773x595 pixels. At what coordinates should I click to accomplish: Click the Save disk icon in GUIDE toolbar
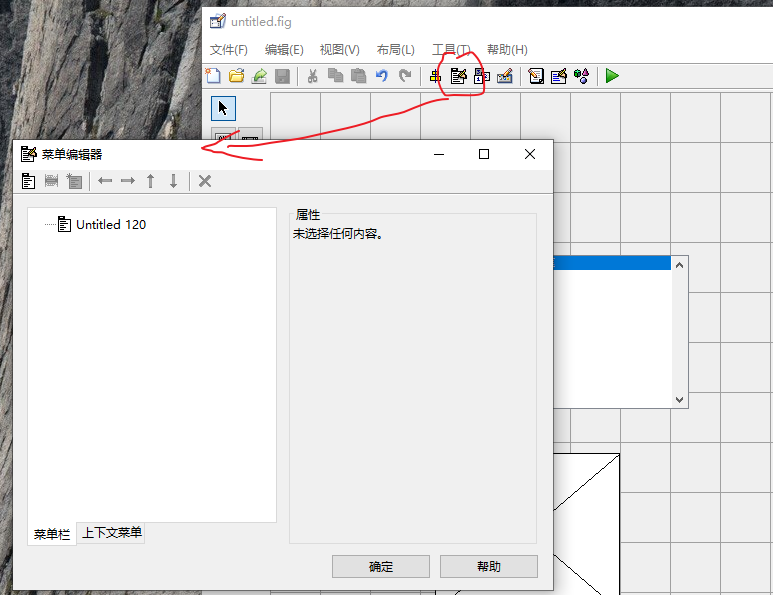click(x=282, y=76)
